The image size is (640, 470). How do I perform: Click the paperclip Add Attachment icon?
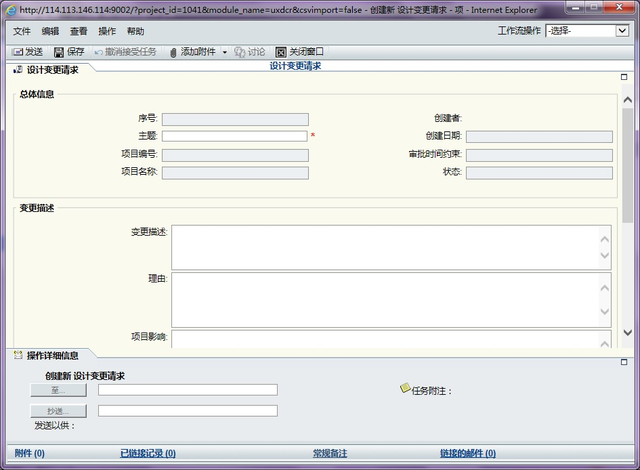coord(173,52)
